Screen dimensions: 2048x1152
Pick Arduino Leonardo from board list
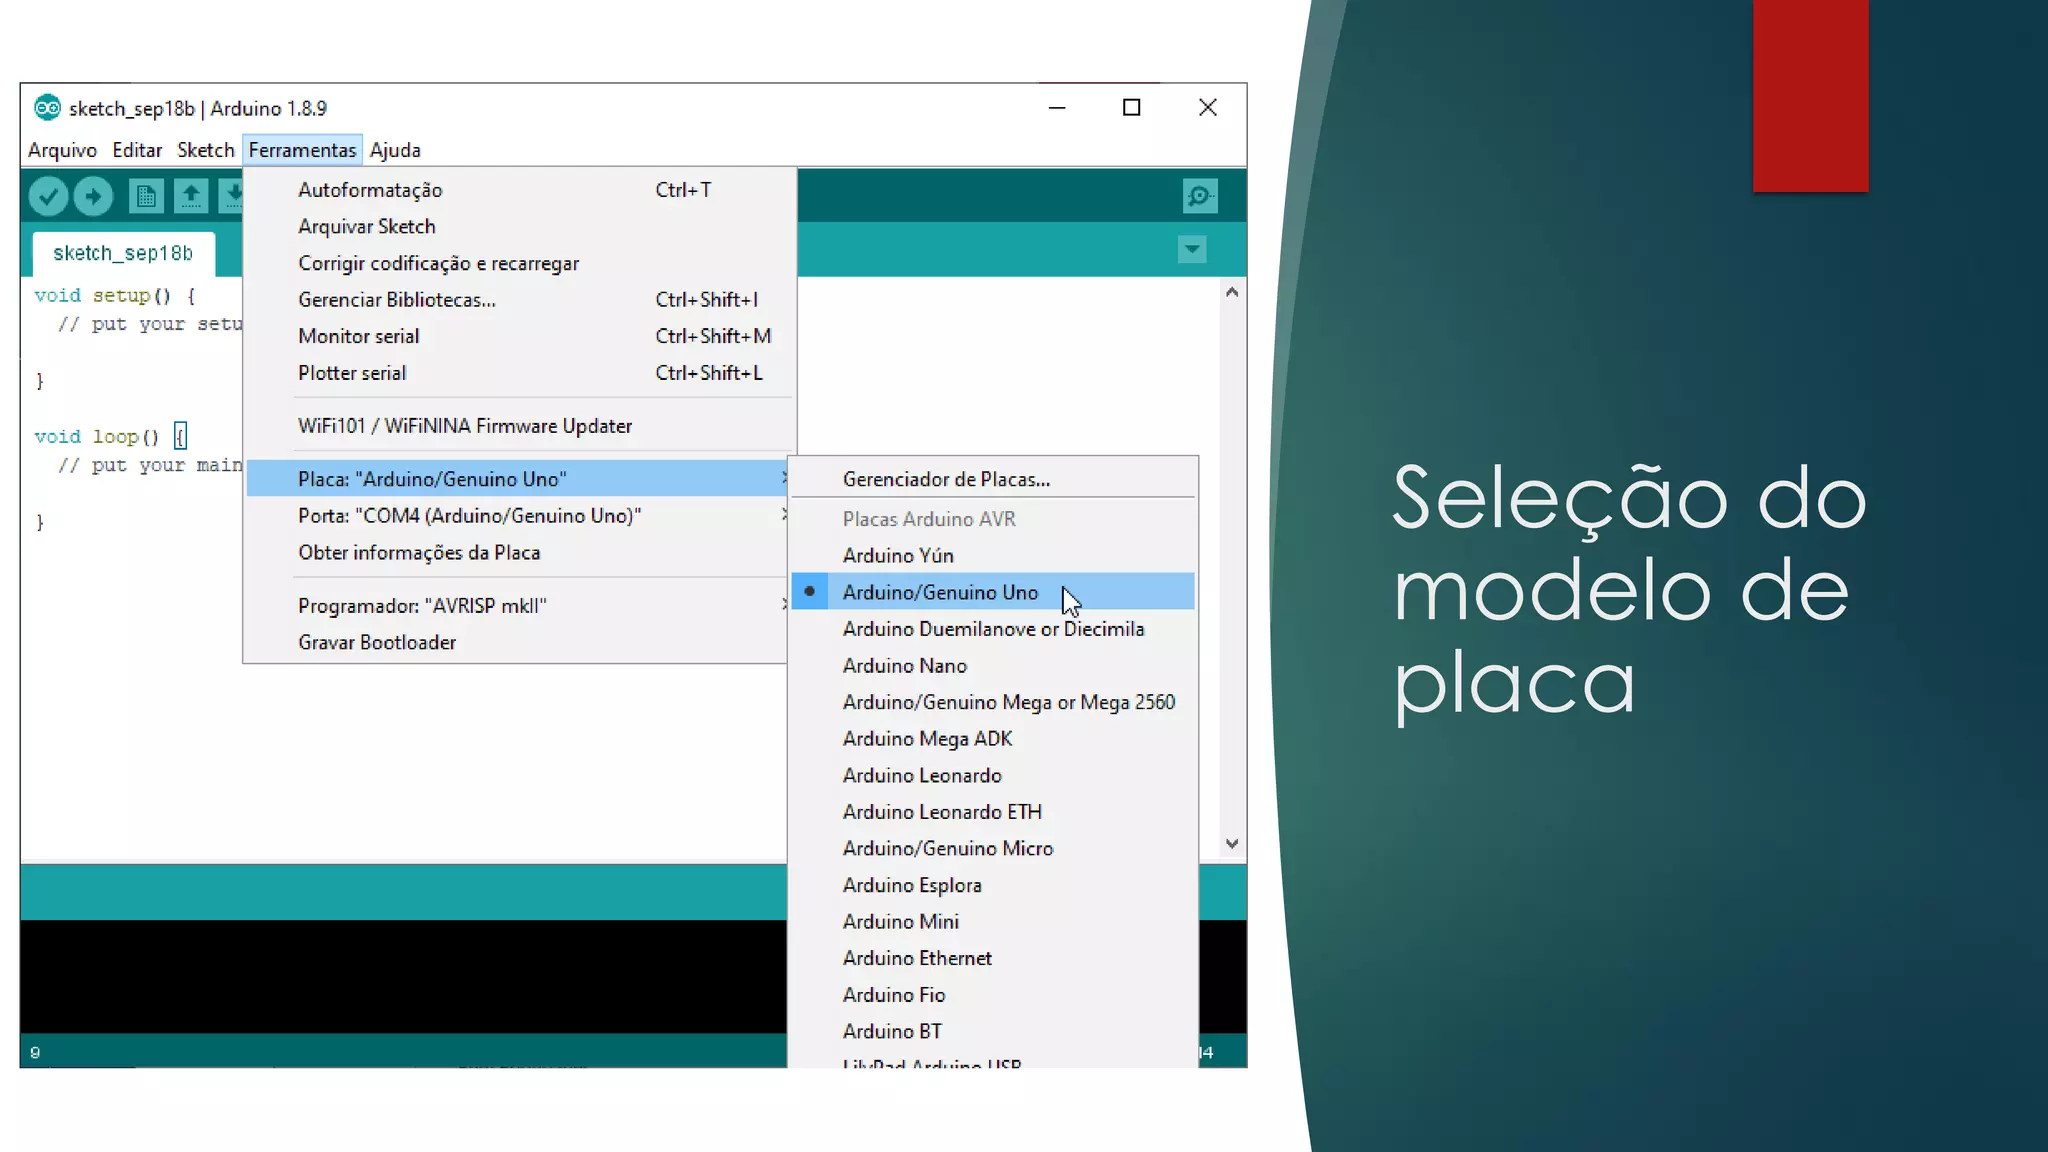click(x=921, y=776)
